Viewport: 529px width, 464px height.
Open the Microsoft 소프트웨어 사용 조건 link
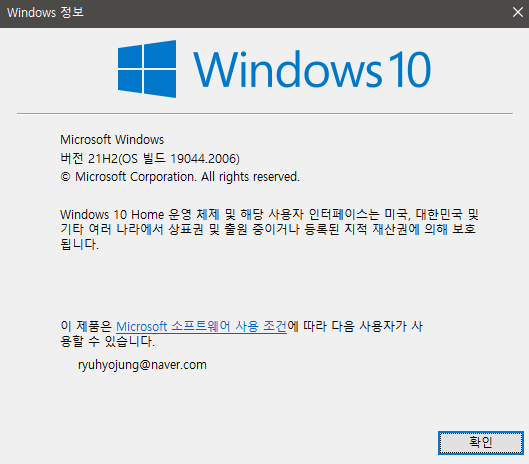click(x=201, y=326)
